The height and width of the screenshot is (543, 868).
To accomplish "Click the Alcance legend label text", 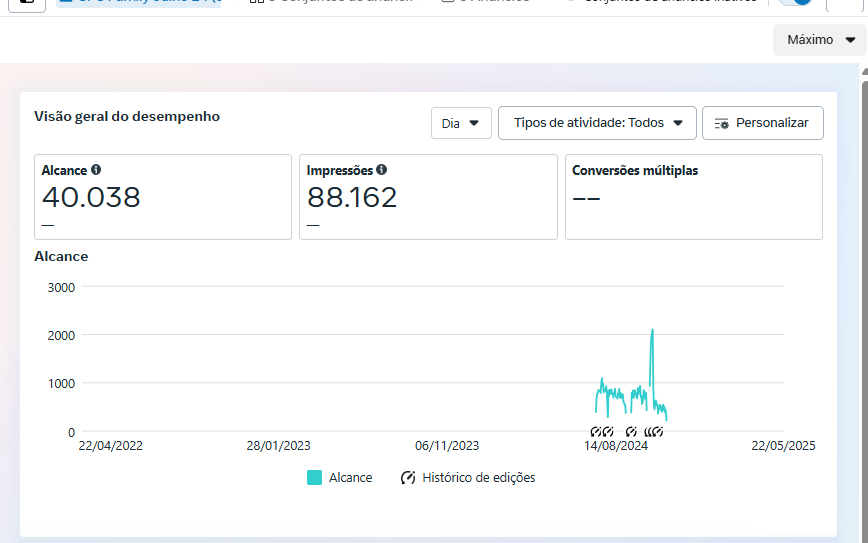I will tap(350, 478).
